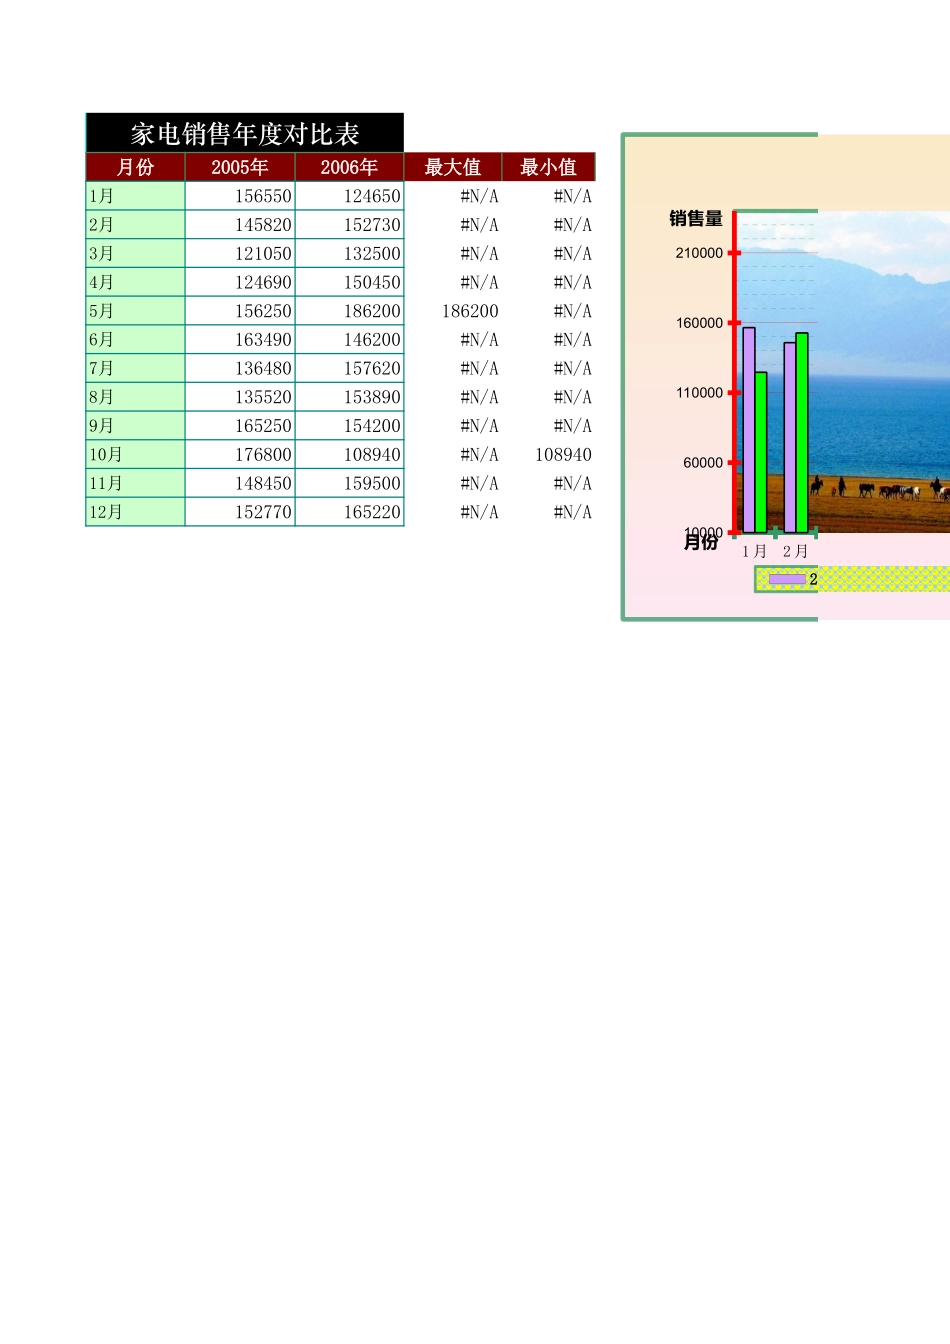Select the 月份 axis title in chart
950x1344 pixels.
coord(700,542)
